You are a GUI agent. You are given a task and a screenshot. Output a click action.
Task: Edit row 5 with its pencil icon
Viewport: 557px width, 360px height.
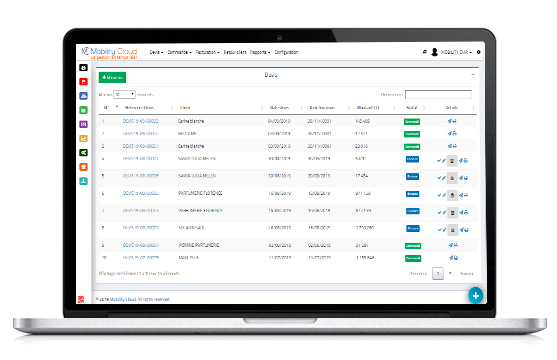coord(444,178)
